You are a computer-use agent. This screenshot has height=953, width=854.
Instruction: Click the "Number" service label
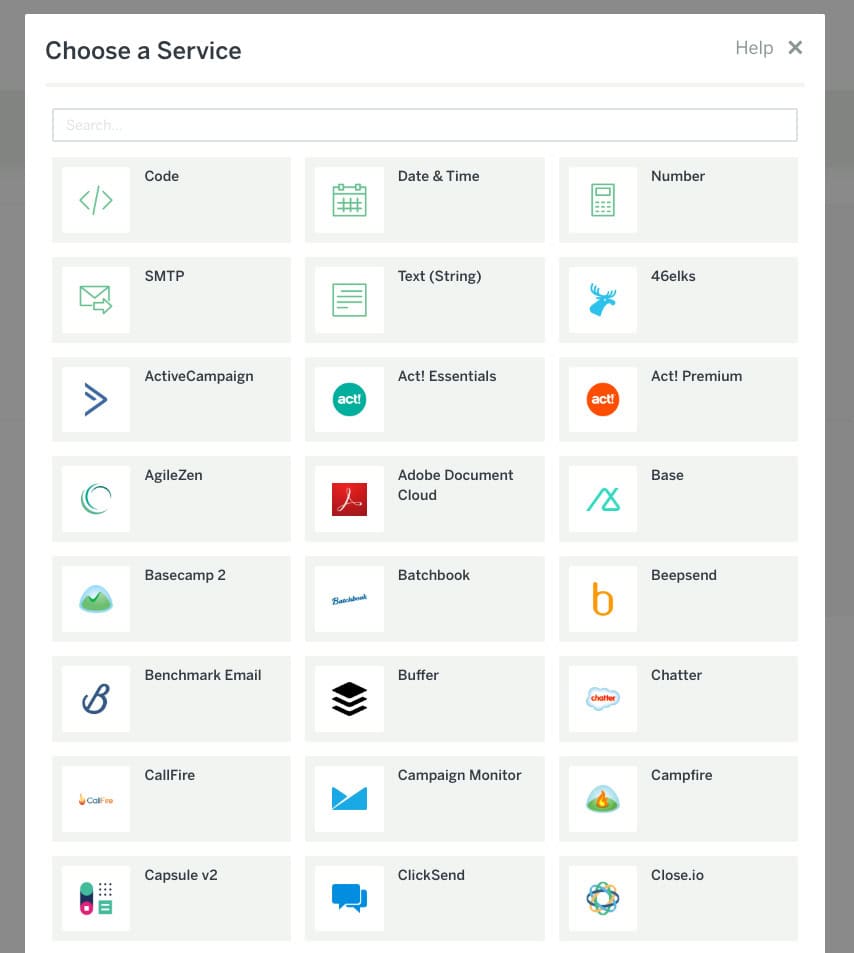click(678, 176)
